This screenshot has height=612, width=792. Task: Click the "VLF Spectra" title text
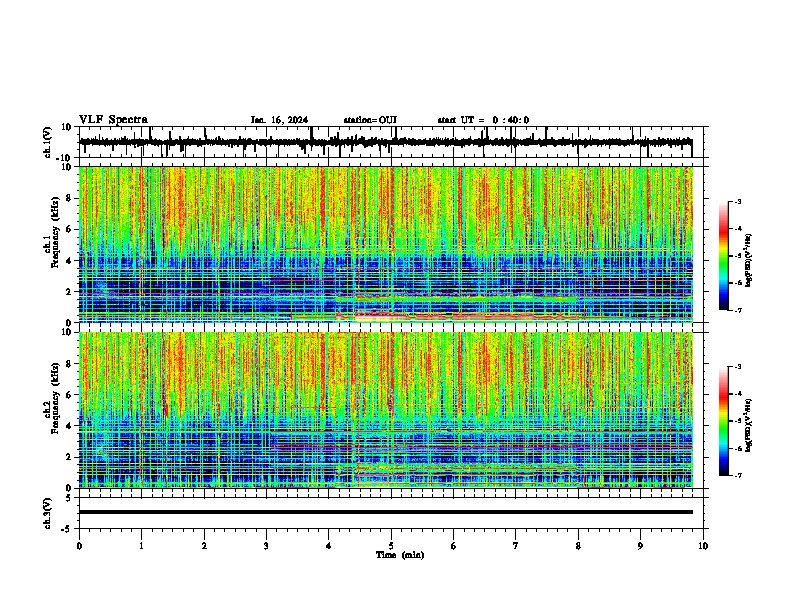(113, 120)
